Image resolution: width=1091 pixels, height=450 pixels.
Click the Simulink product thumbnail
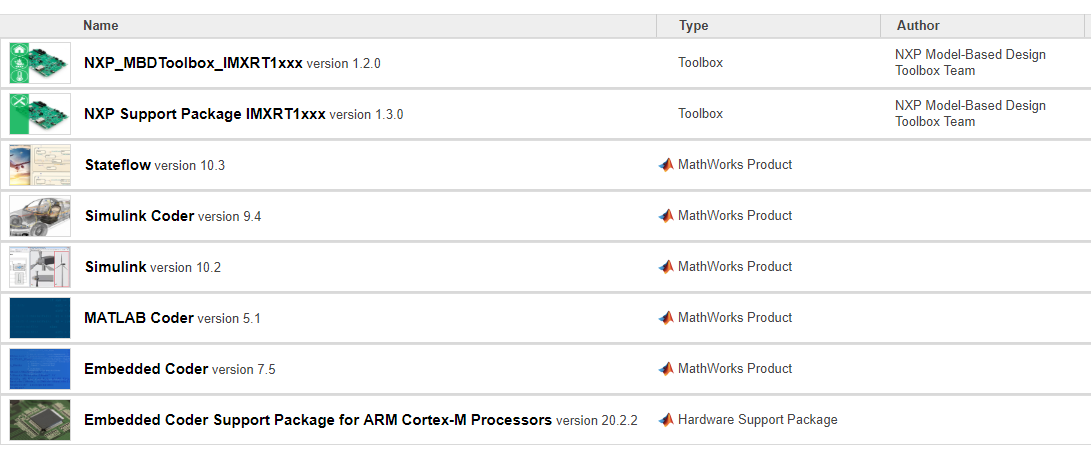40,267
